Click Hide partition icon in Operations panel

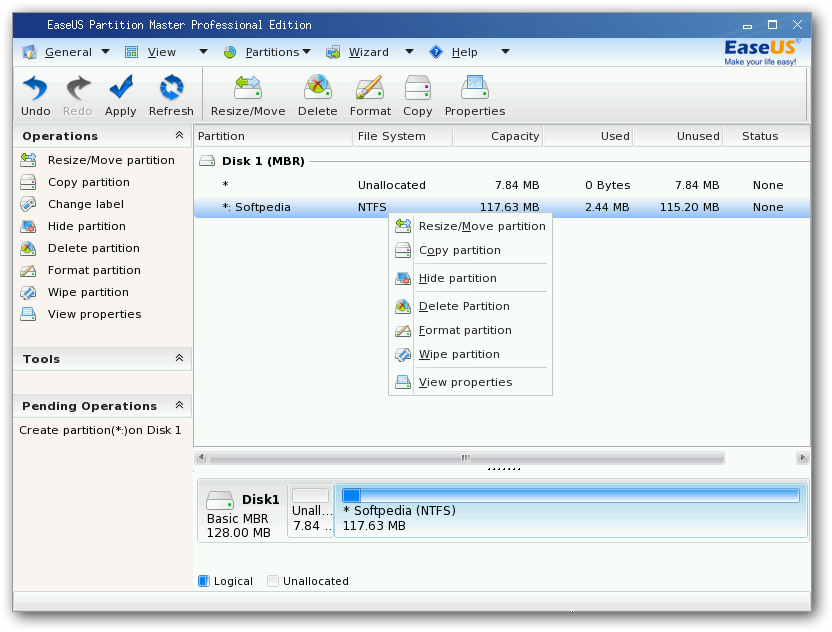(28, 226)
